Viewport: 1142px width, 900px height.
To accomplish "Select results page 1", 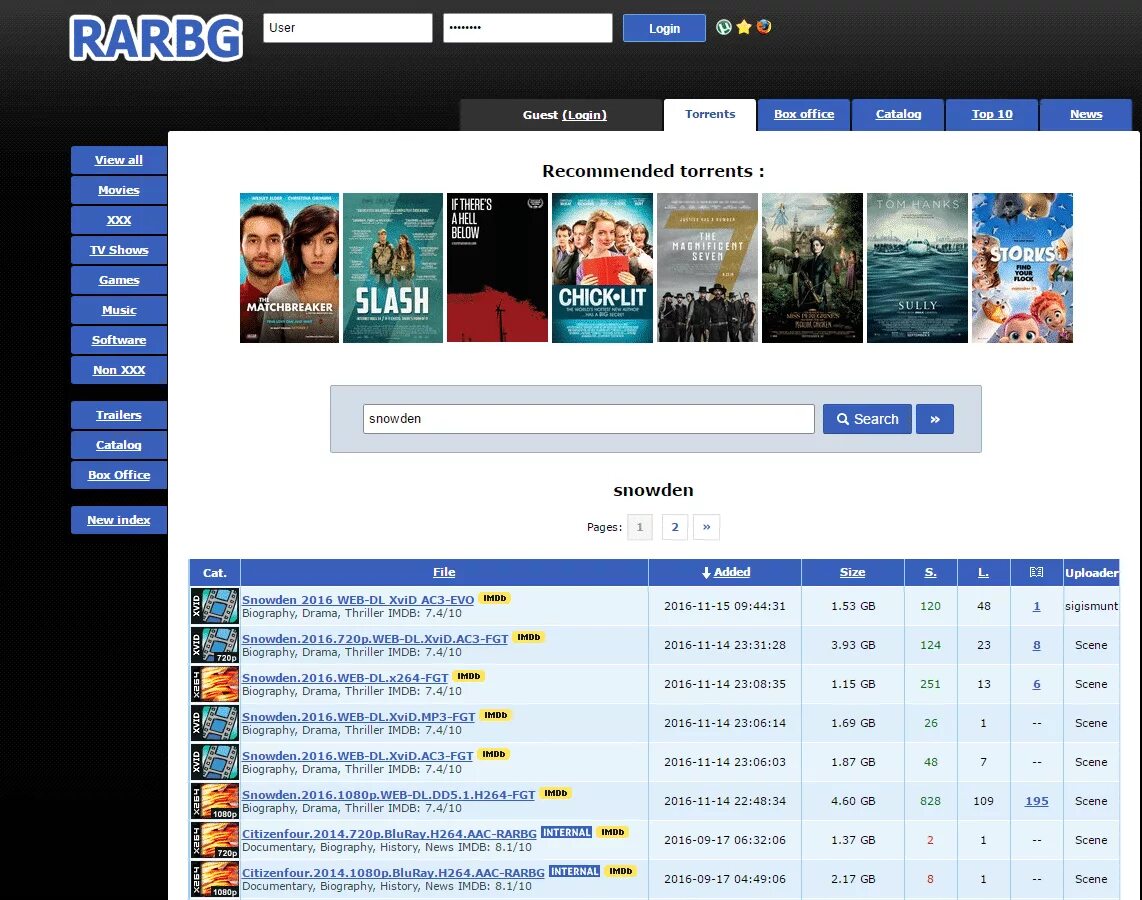I will [640, 527].
